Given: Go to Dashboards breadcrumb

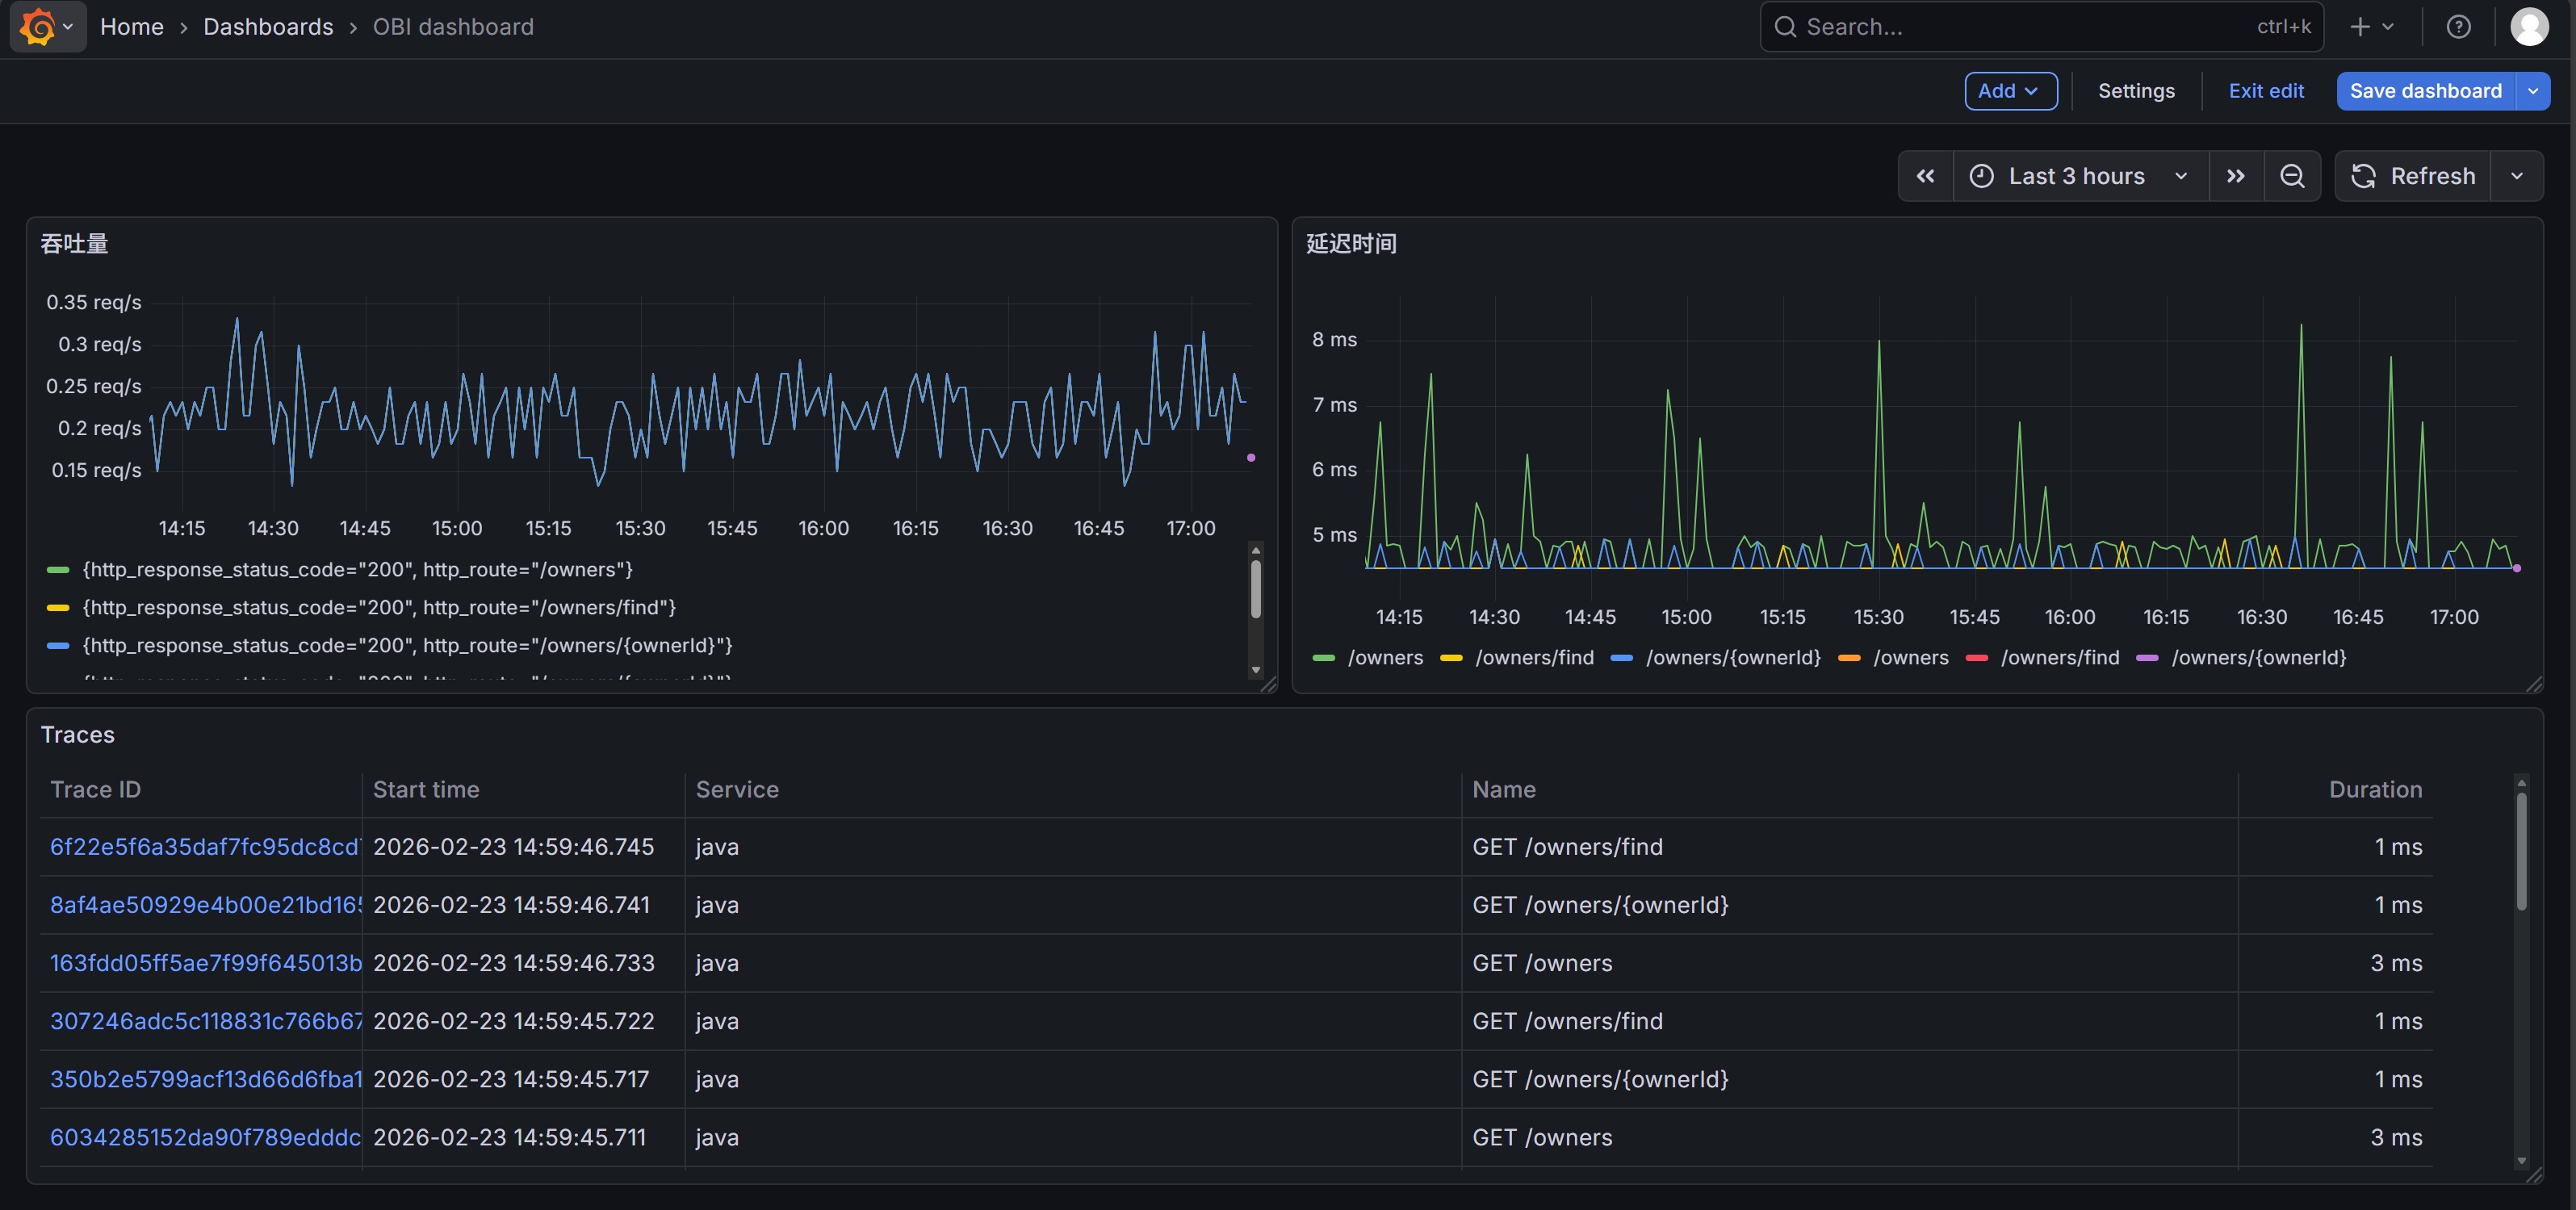Looking at the screenshot, I should coord(268,27).
